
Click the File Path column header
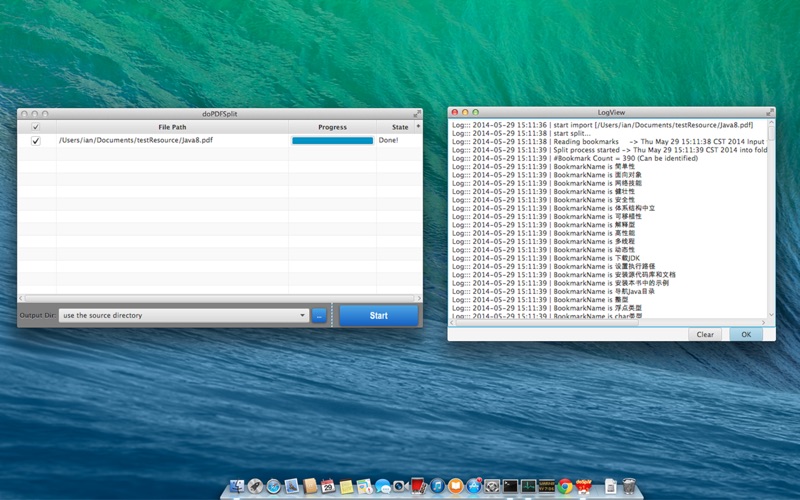coord(172,127)
